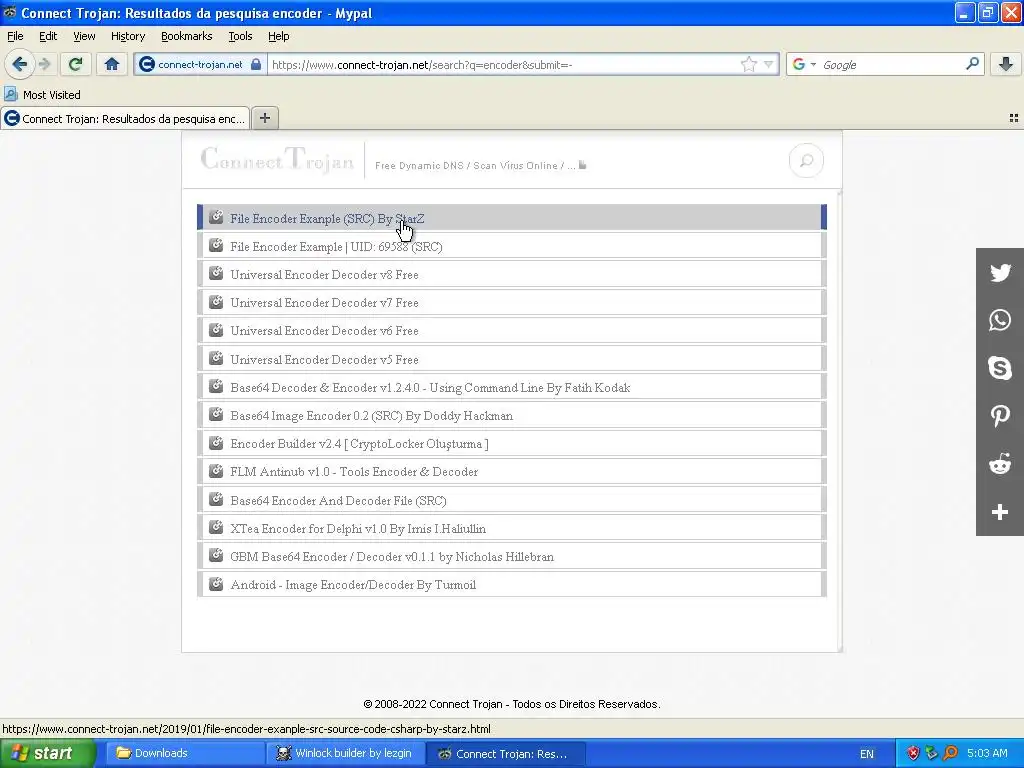Share the page on Pinterest
The height and width of the screenshot is (768, 1024).
pyautogui.click(x=1000, y=416)
